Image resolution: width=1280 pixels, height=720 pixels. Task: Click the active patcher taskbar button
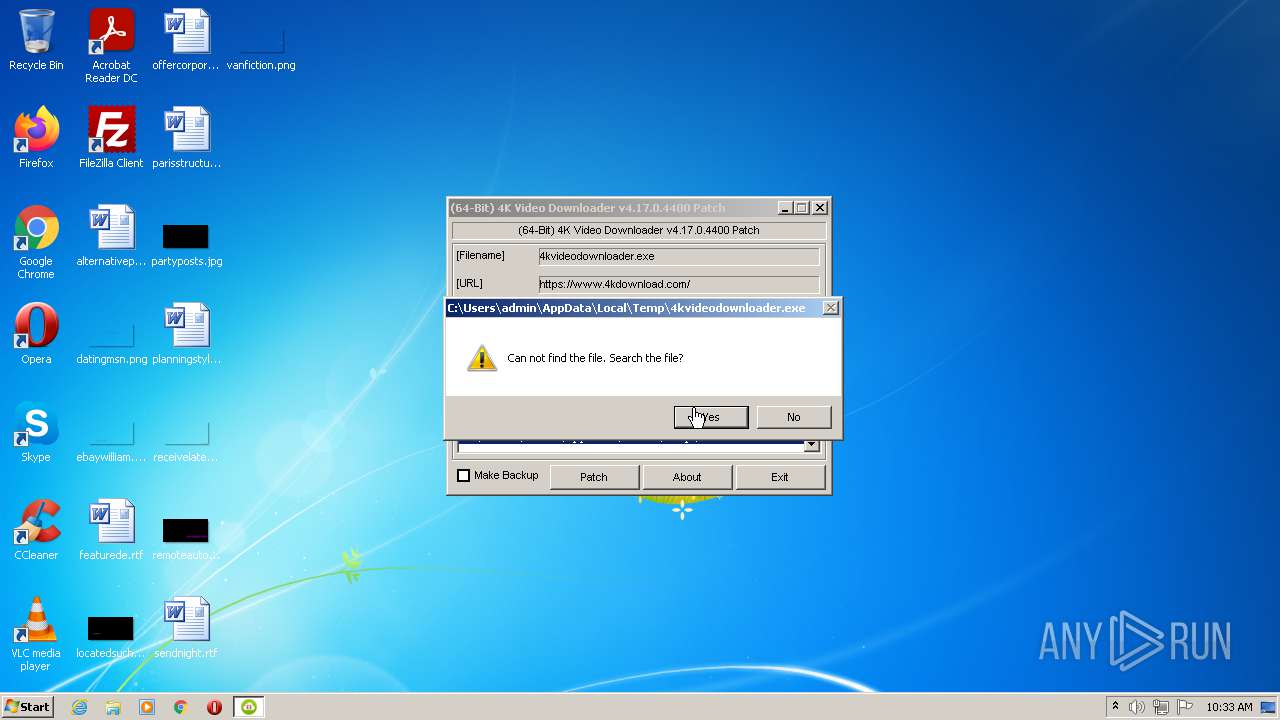point(249,707)
